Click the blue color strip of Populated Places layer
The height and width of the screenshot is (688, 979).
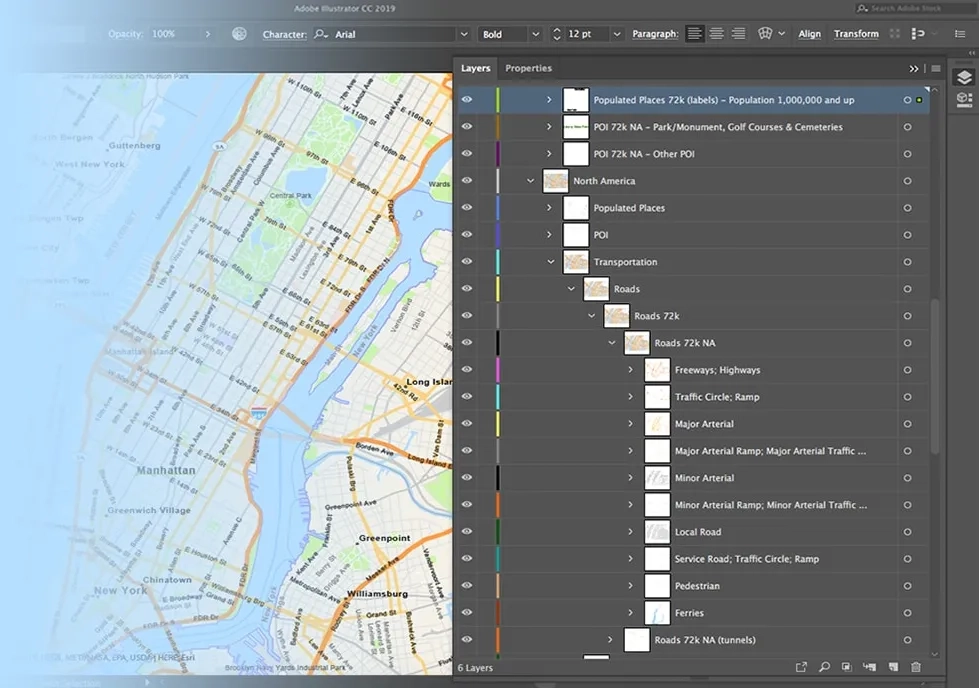pos(498,208)
